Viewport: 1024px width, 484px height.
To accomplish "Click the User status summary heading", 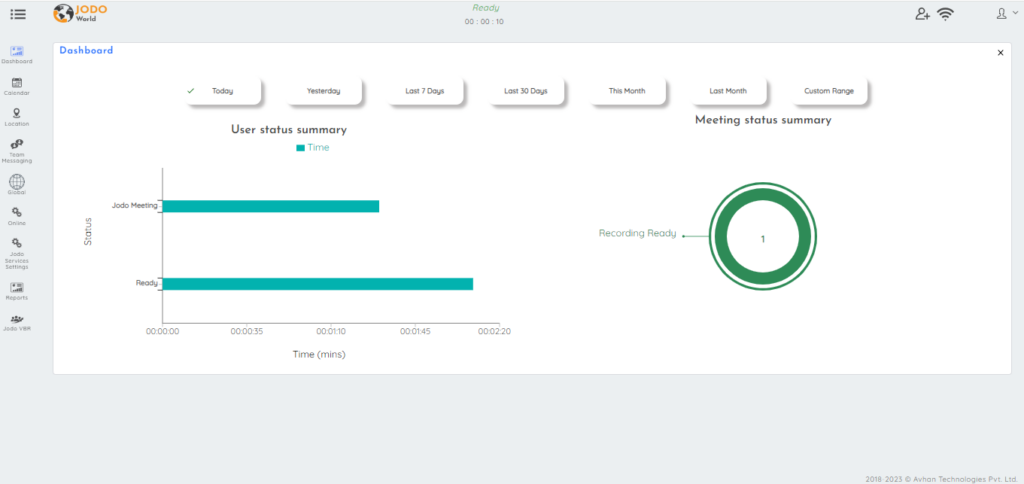I will point(289,129).
